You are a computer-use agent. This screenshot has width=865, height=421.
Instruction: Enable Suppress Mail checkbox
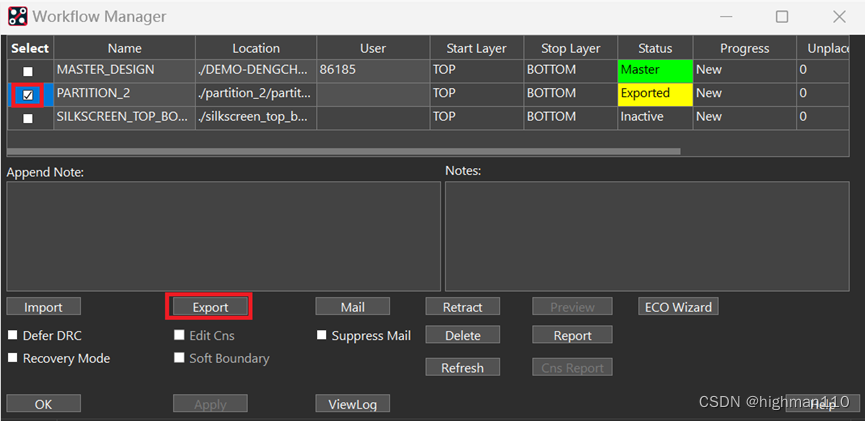tap(323, 336)
